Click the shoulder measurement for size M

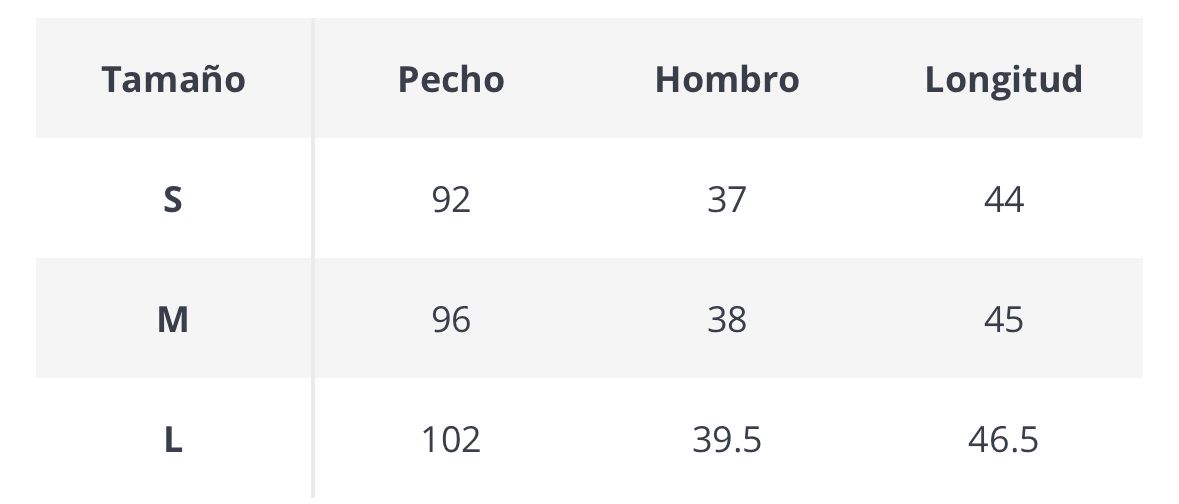(x=727, y=320)
